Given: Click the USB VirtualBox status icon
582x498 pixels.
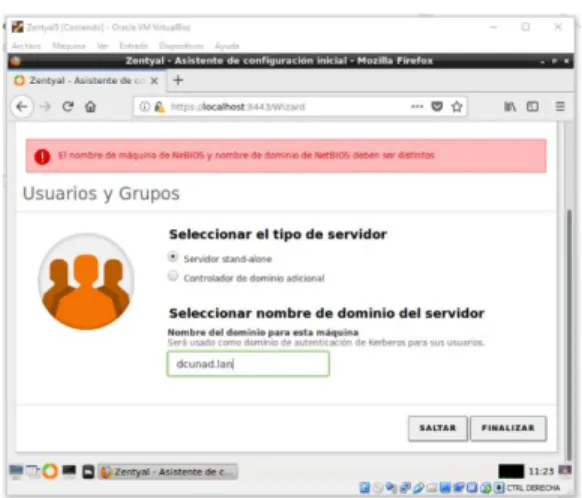Looking at the screenshot, I should 418,488.
